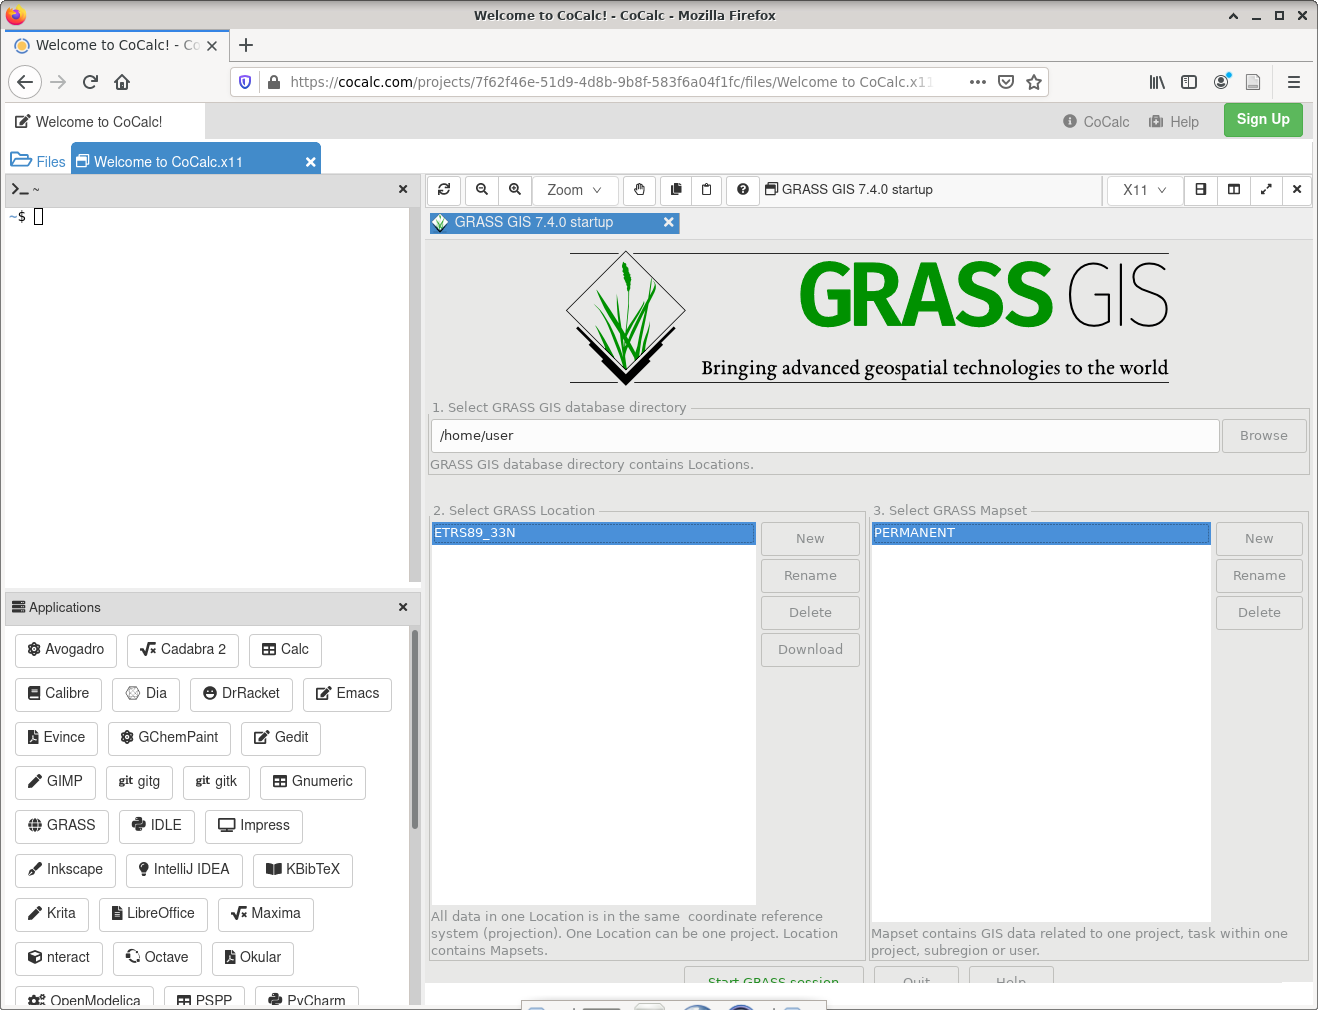The width and height of the screenshot is (1318, 1010).
Task: Open the Zoom dropdown
Action: (574, 190)
